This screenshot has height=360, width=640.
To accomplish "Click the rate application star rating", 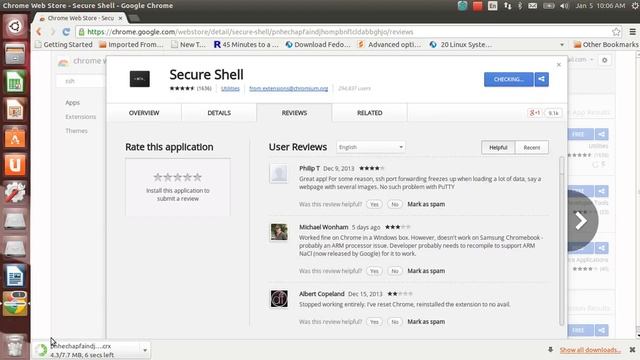I will [x=178, y=177].
